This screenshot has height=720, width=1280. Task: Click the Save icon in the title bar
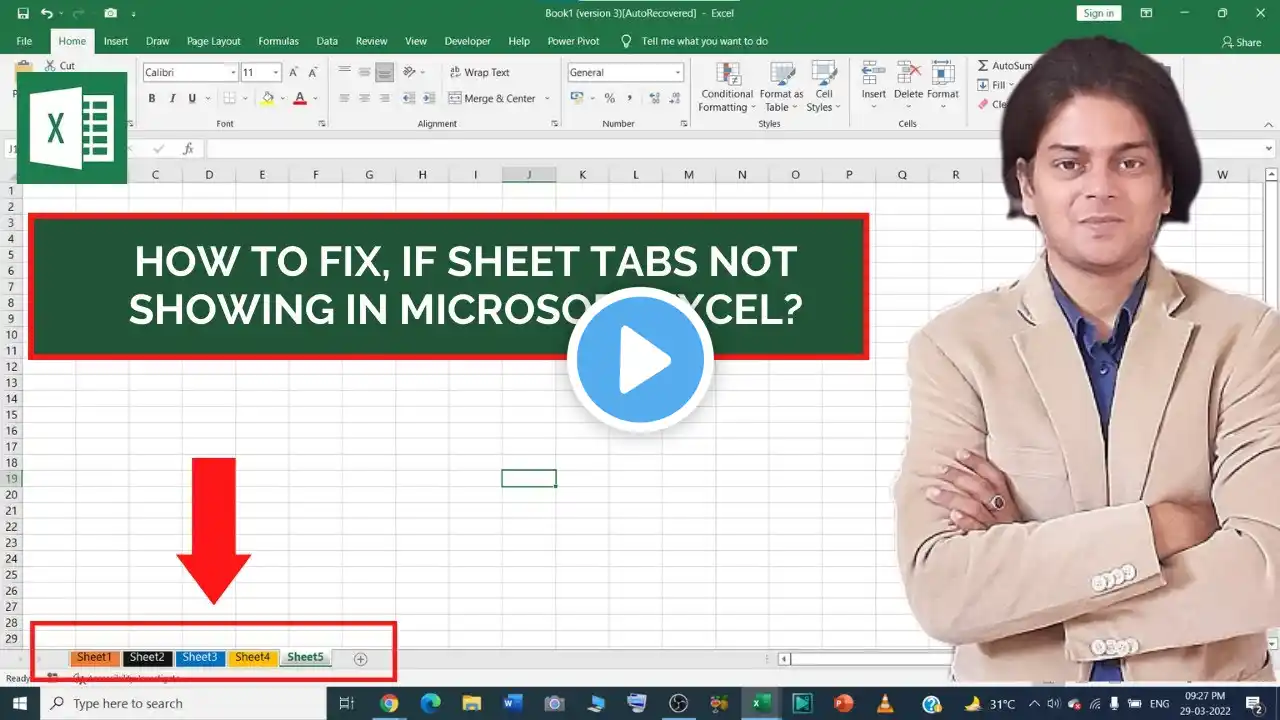pos(22,13)
